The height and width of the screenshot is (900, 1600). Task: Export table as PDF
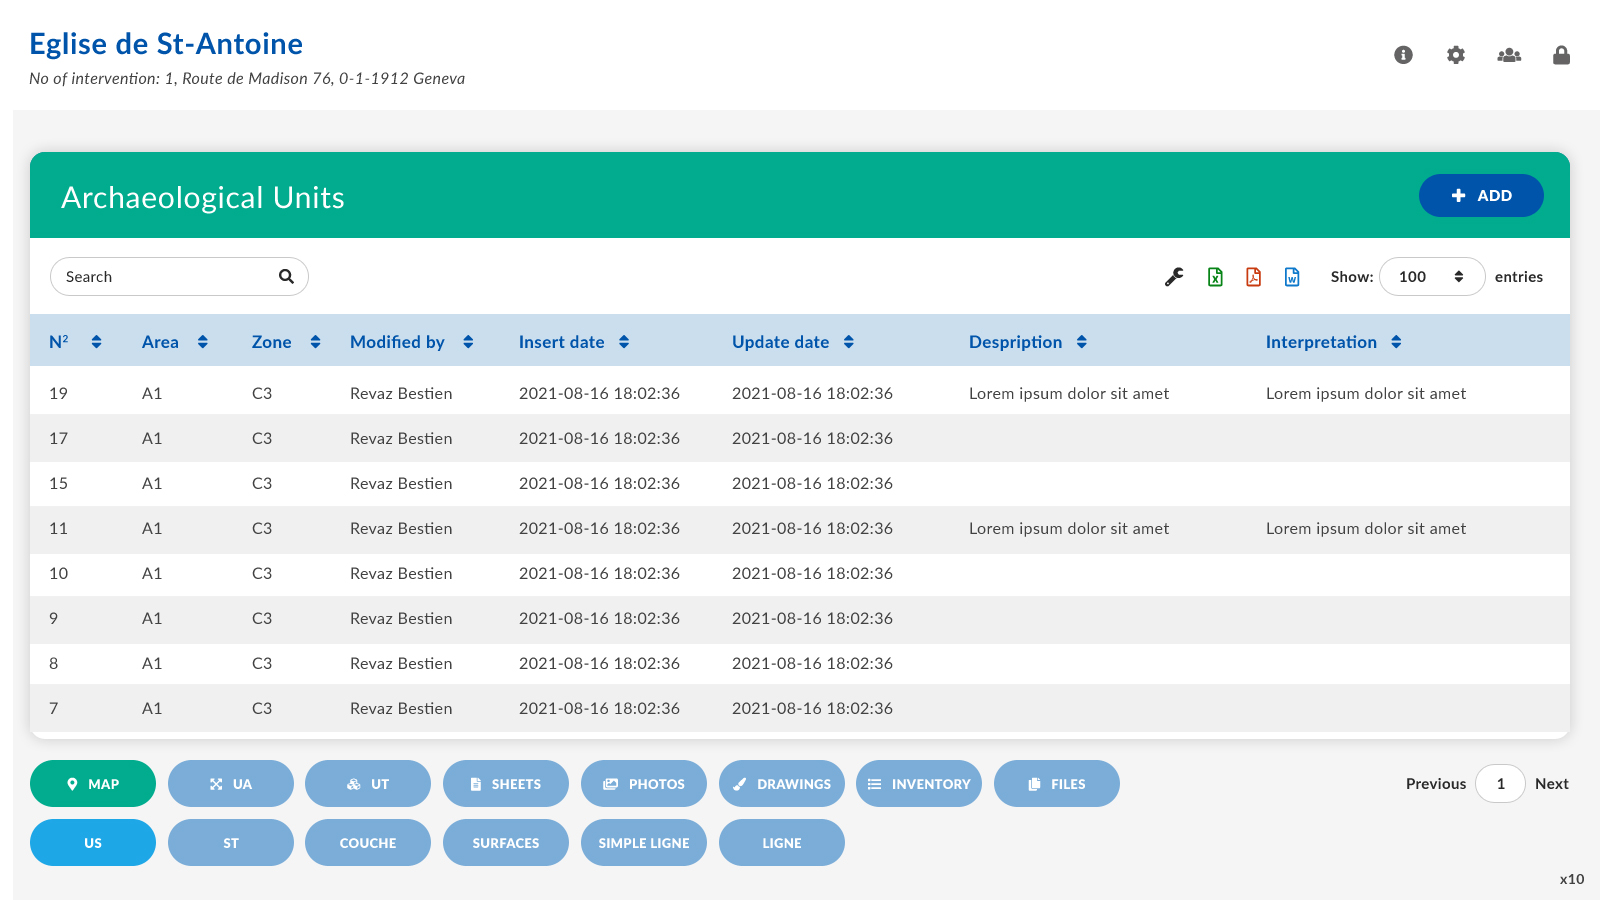pos(1253,277)
